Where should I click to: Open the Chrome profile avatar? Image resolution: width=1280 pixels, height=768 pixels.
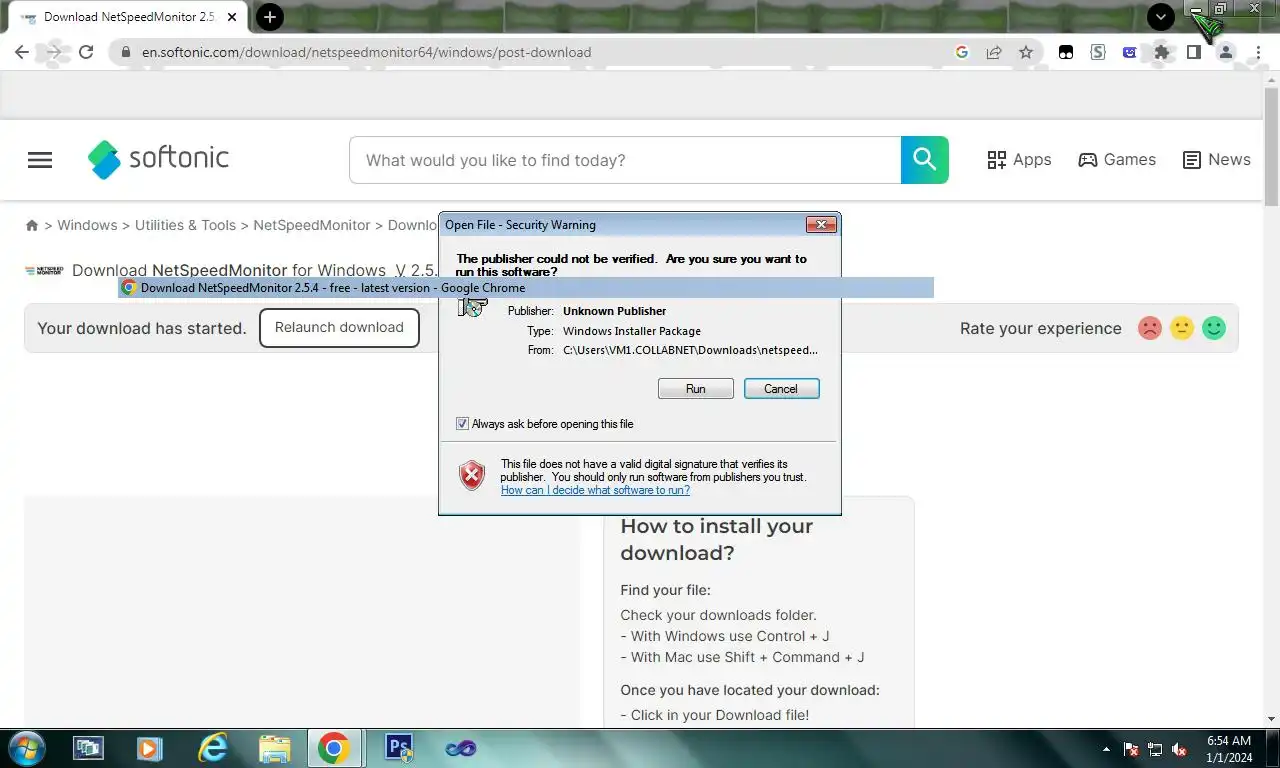tap(1226, 52)
